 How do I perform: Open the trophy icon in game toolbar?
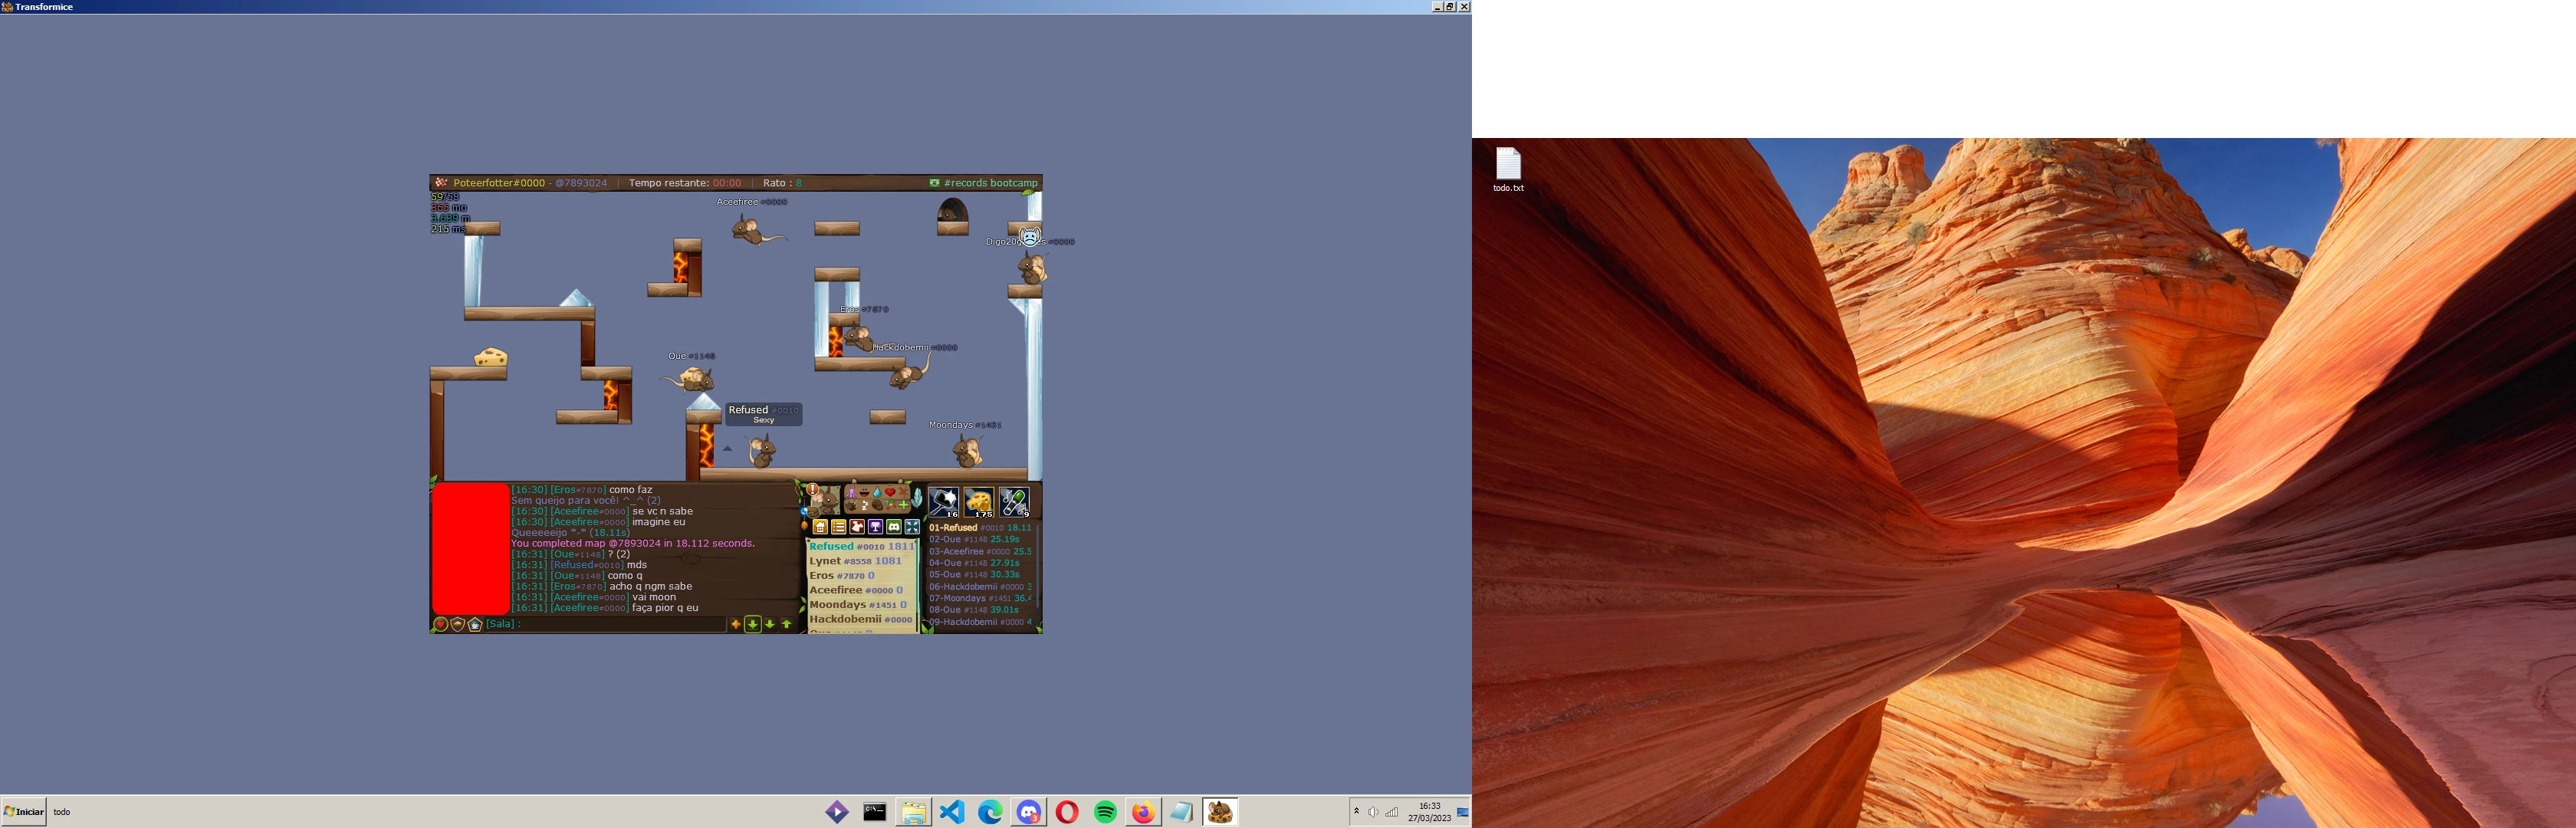(x=875, y=527)
